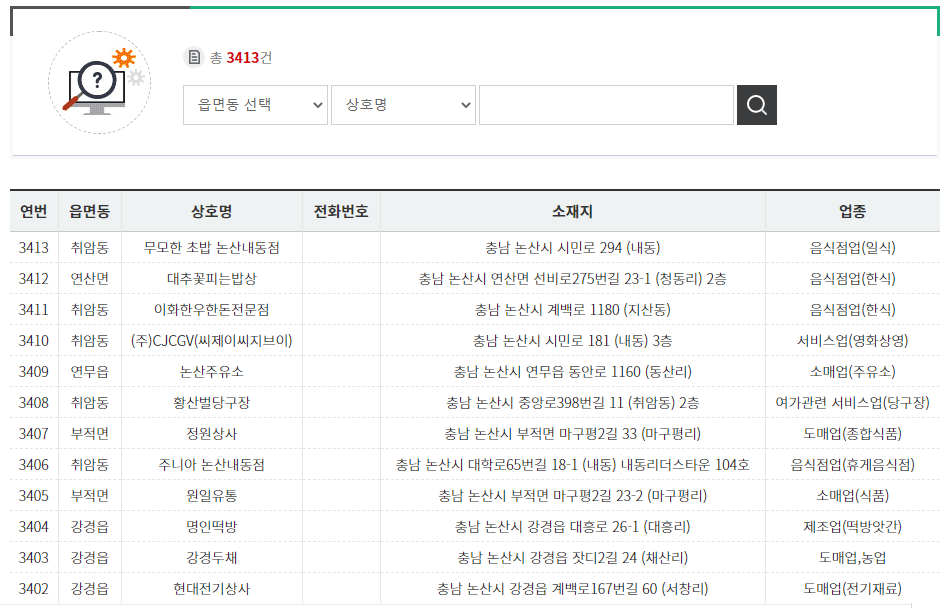Image resolution: width=949 pixels, height=608 pixels.
Task: Select business name 논산주유소
Action: [212, 371]
